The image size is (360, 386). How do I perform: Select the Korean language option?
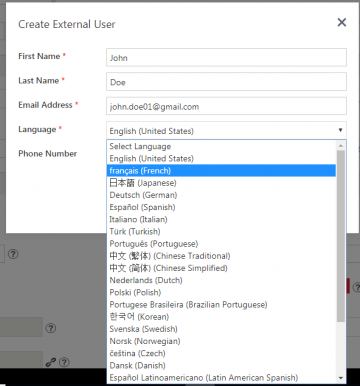click(221, 317)
